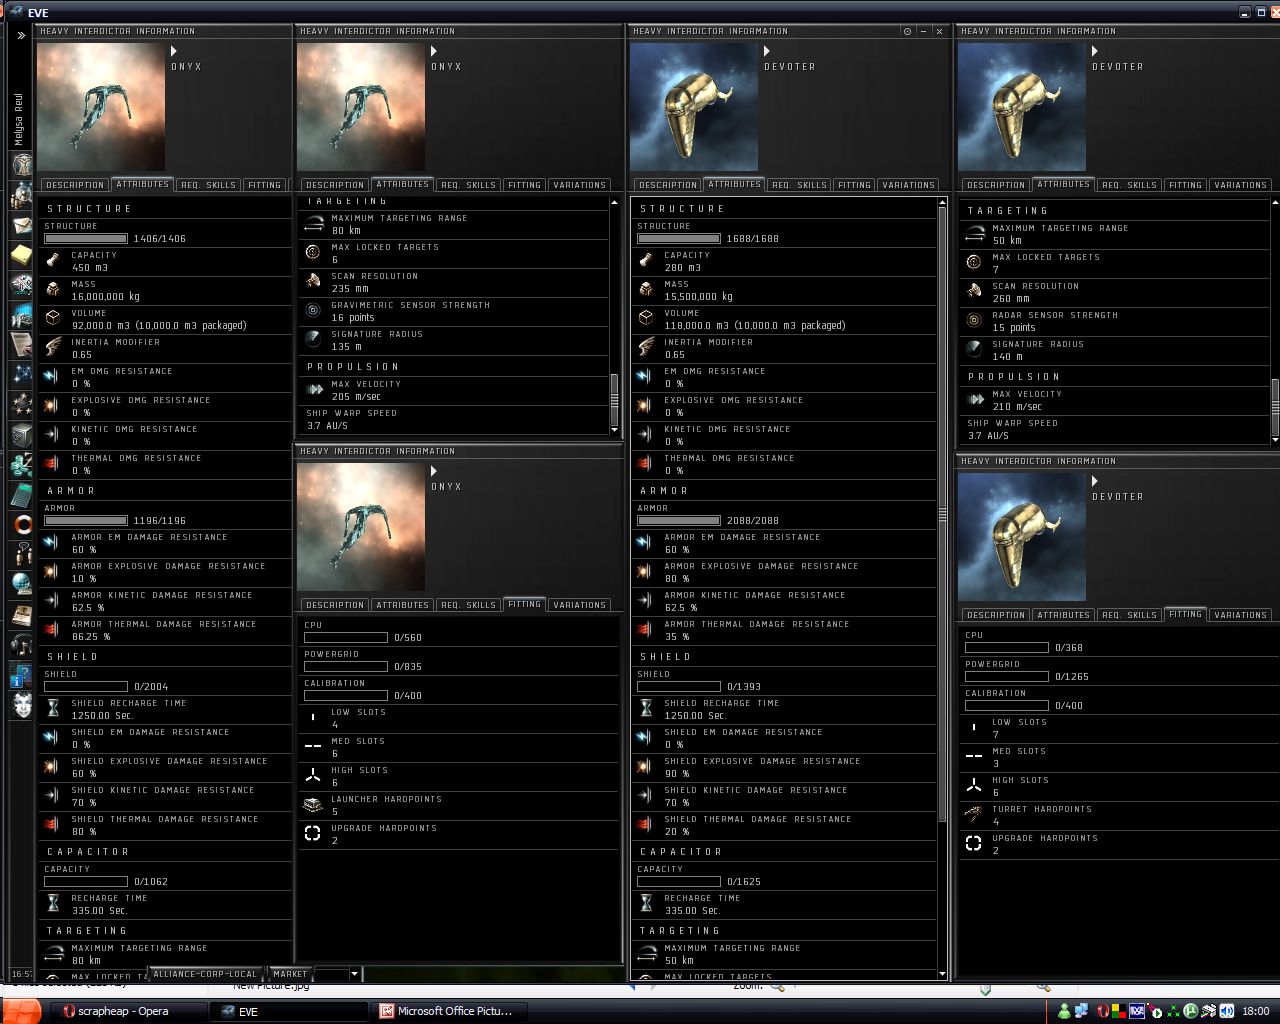
Task: Open the Corporation stars icon in the sidebar
Action: click(22, 404)
